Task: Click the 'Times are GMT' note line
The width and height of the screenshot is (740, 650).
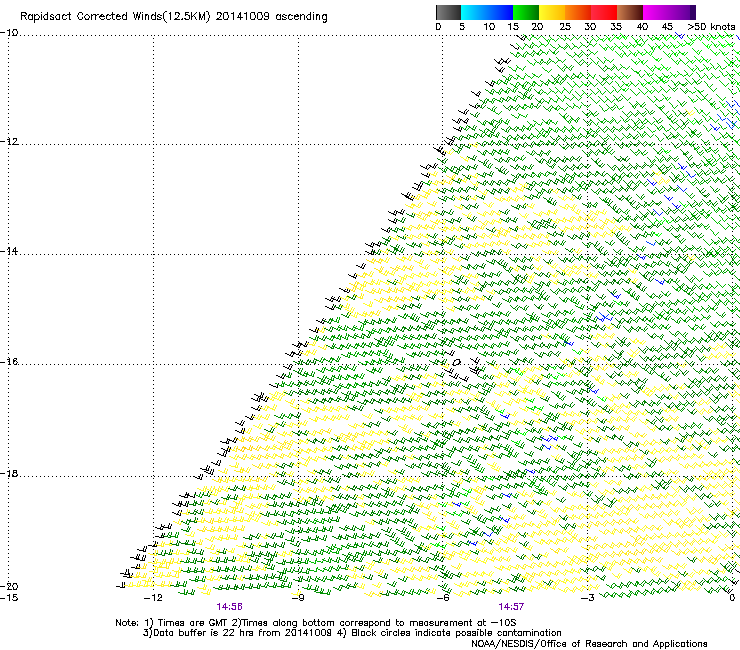Action: (x=316, y=623)
